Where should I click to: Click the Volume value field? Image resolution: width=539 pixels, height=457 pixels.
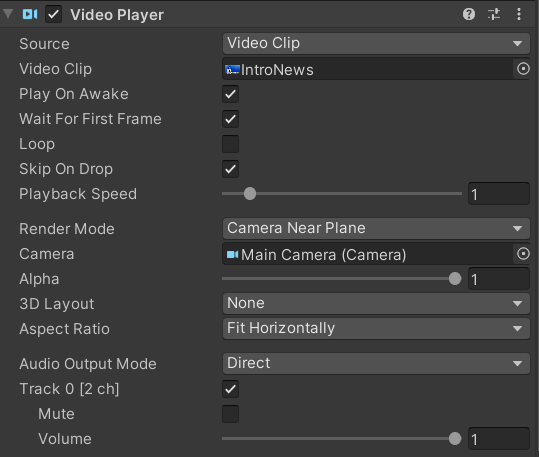(499, 439)
